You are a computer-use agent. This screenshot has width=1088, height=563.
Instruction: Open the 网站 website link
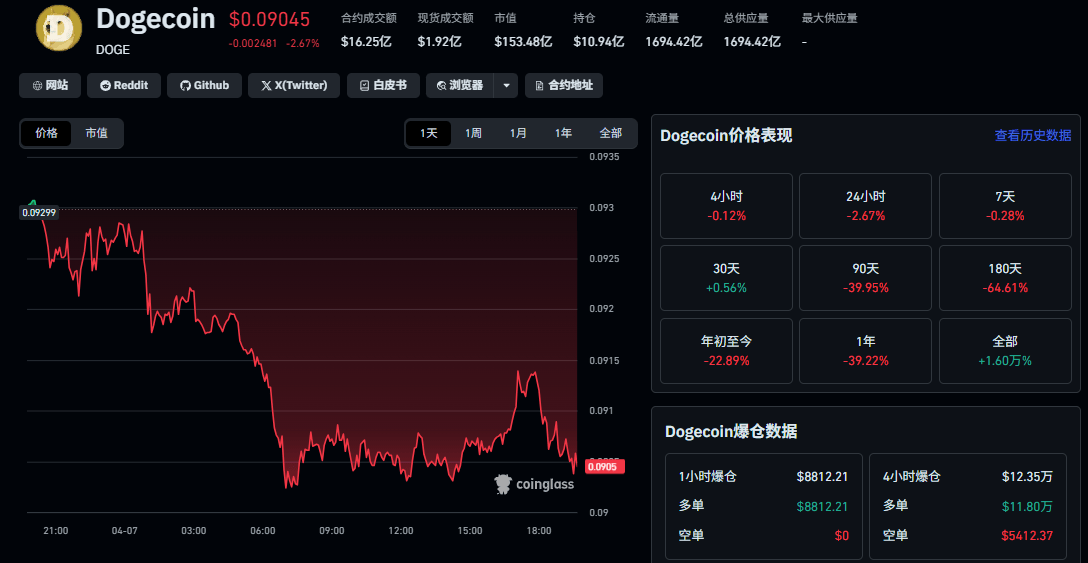(x=50, y=85)
